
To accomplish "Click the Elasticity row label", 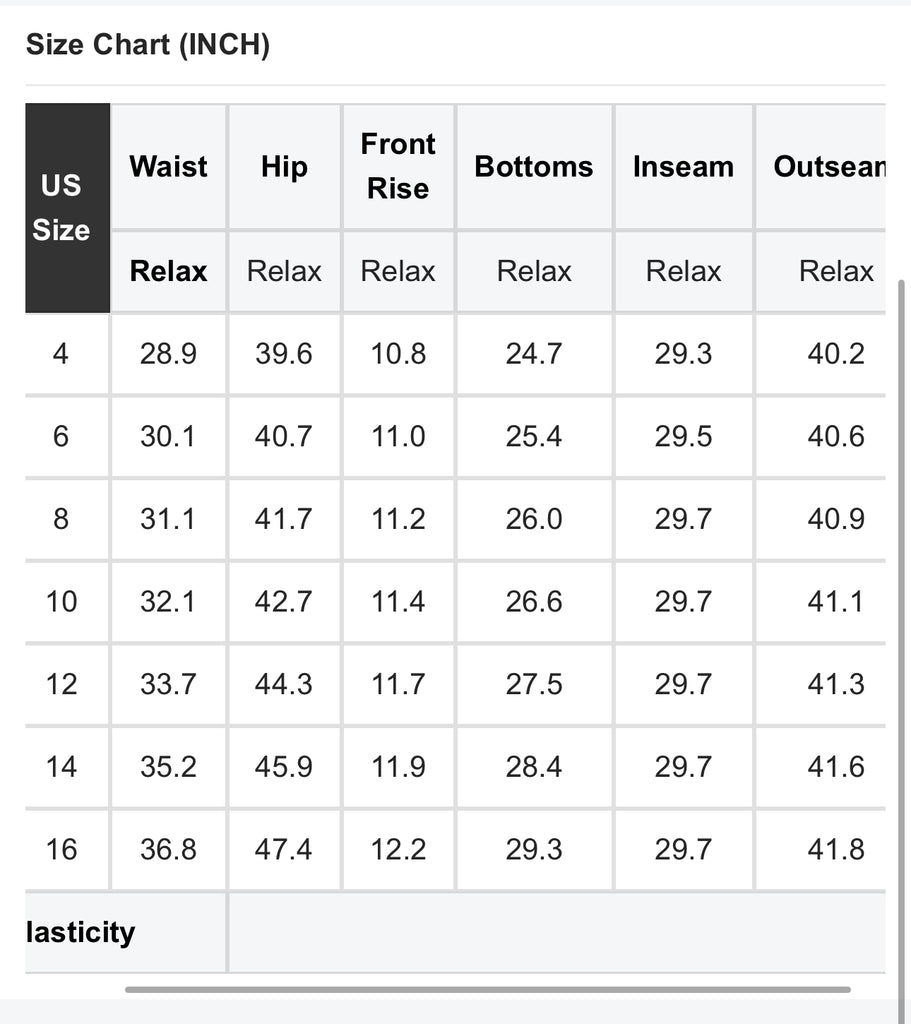I will click(x=80, y=932).
